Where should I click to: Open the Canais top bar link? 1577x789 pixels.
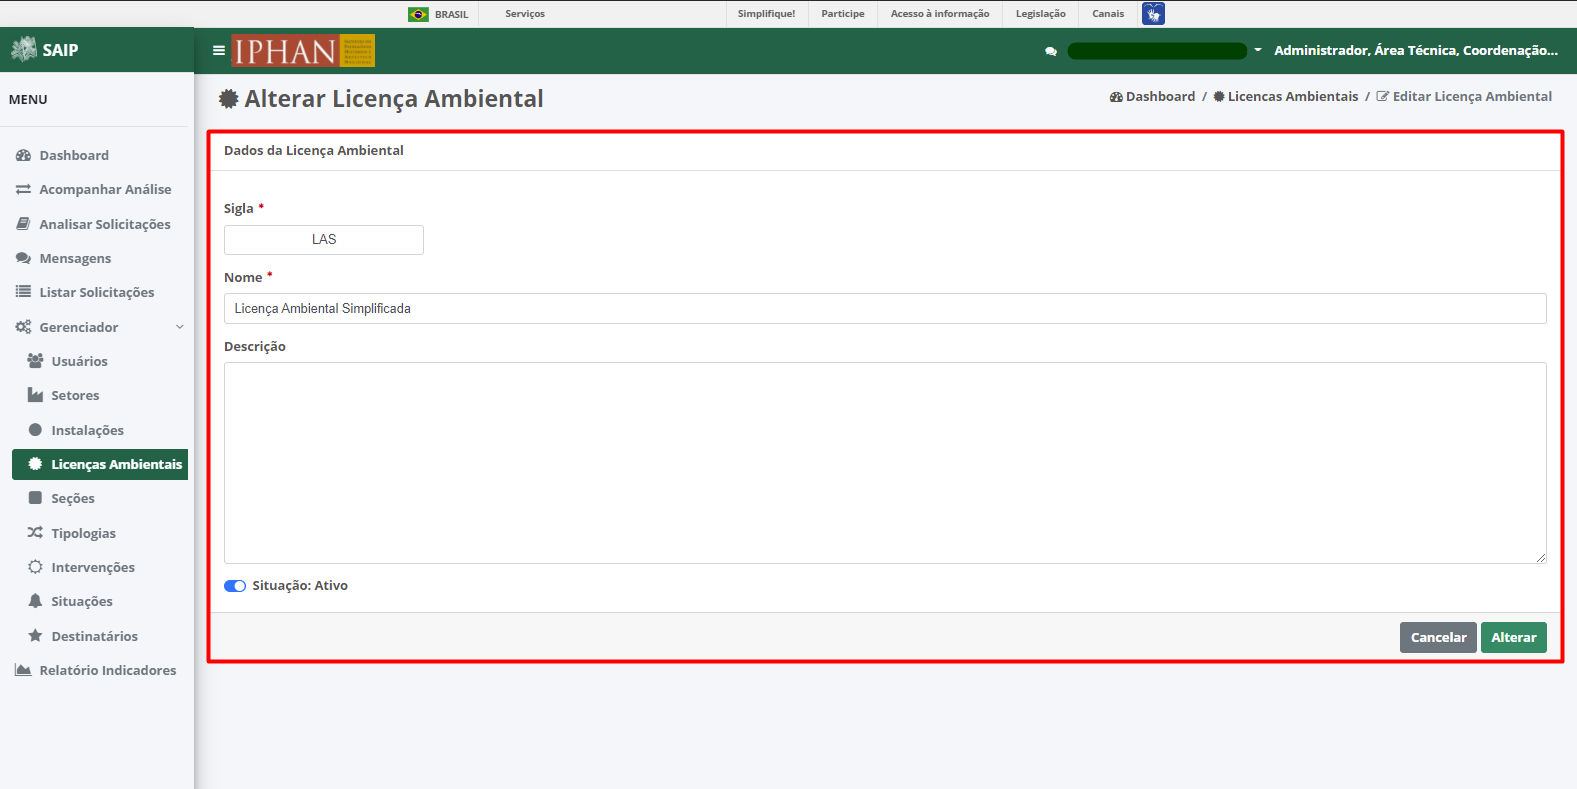click(x=1108, y=14)
